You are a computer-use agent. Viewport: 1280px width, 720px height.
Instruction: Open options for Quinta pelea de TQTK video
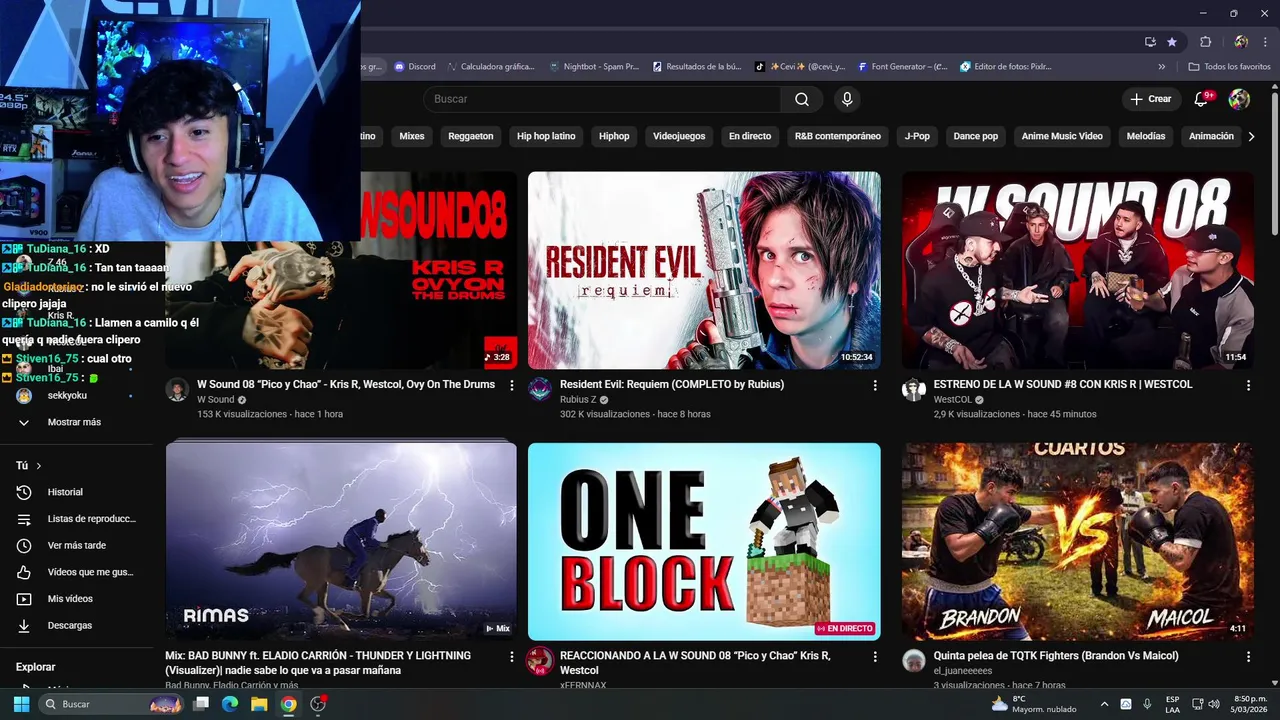[1248, 657]
